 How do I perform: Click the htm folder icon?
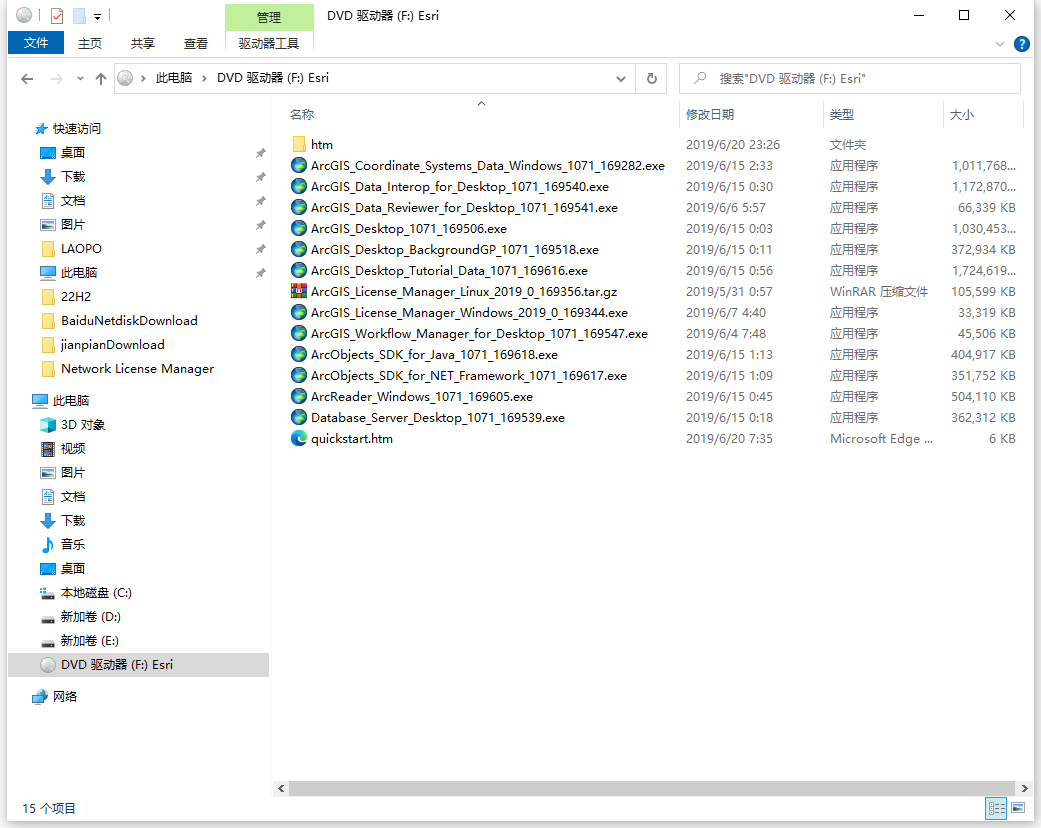click(x=299, y=144)
